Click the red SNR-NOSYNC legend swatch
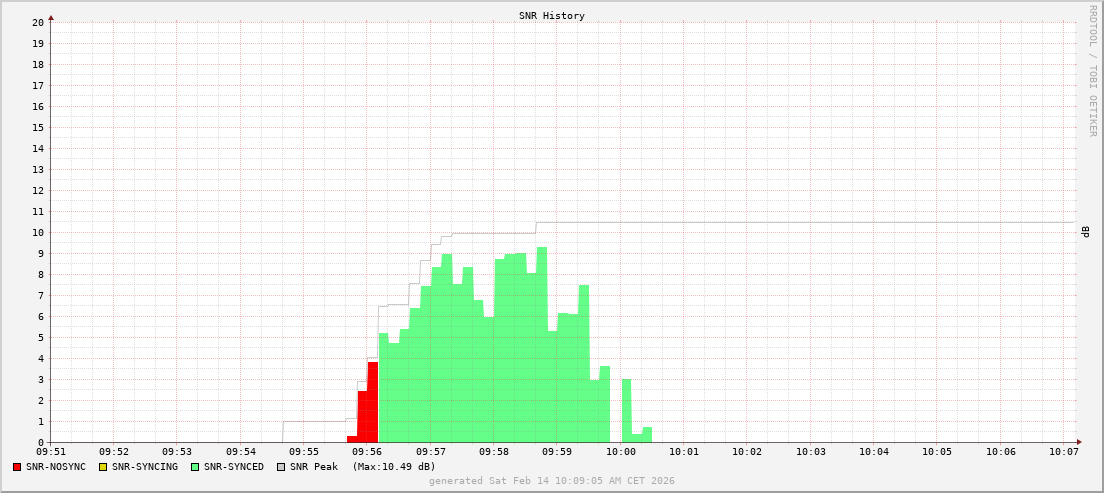1104x493 pixels. 17,467
